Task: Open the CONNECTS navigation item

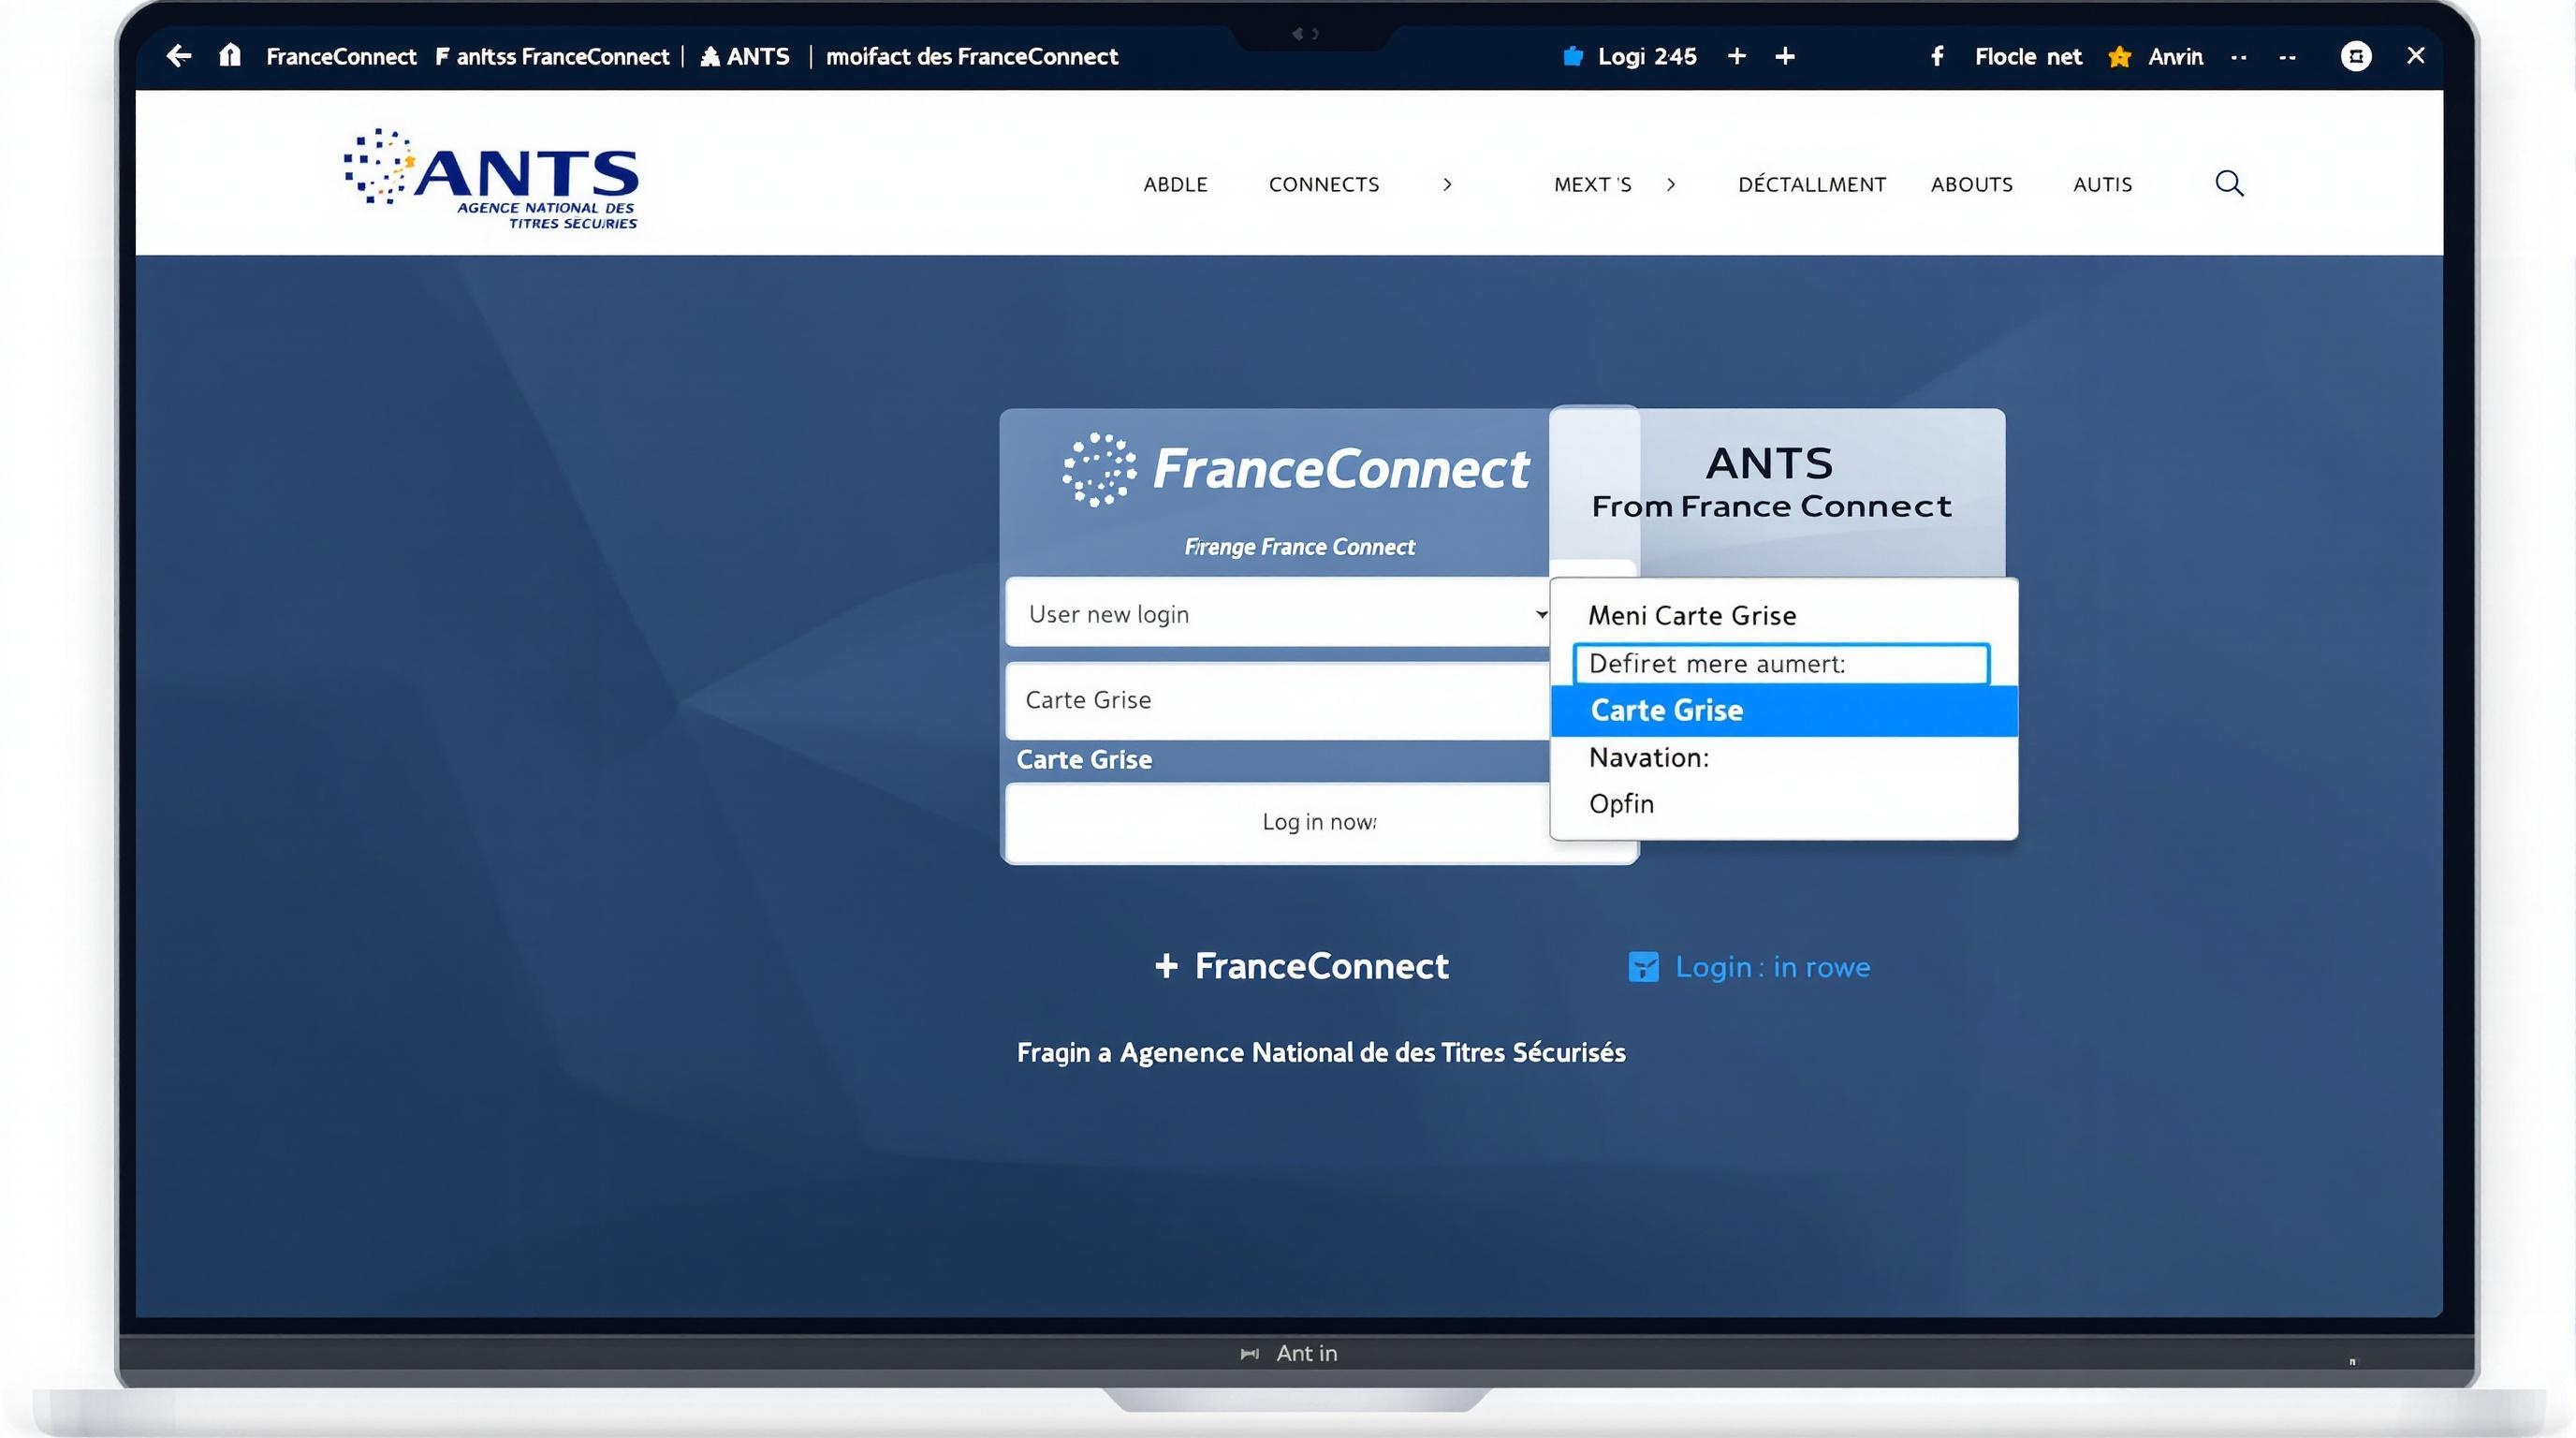Action: pyautogui.click(x=1324, y=185)
